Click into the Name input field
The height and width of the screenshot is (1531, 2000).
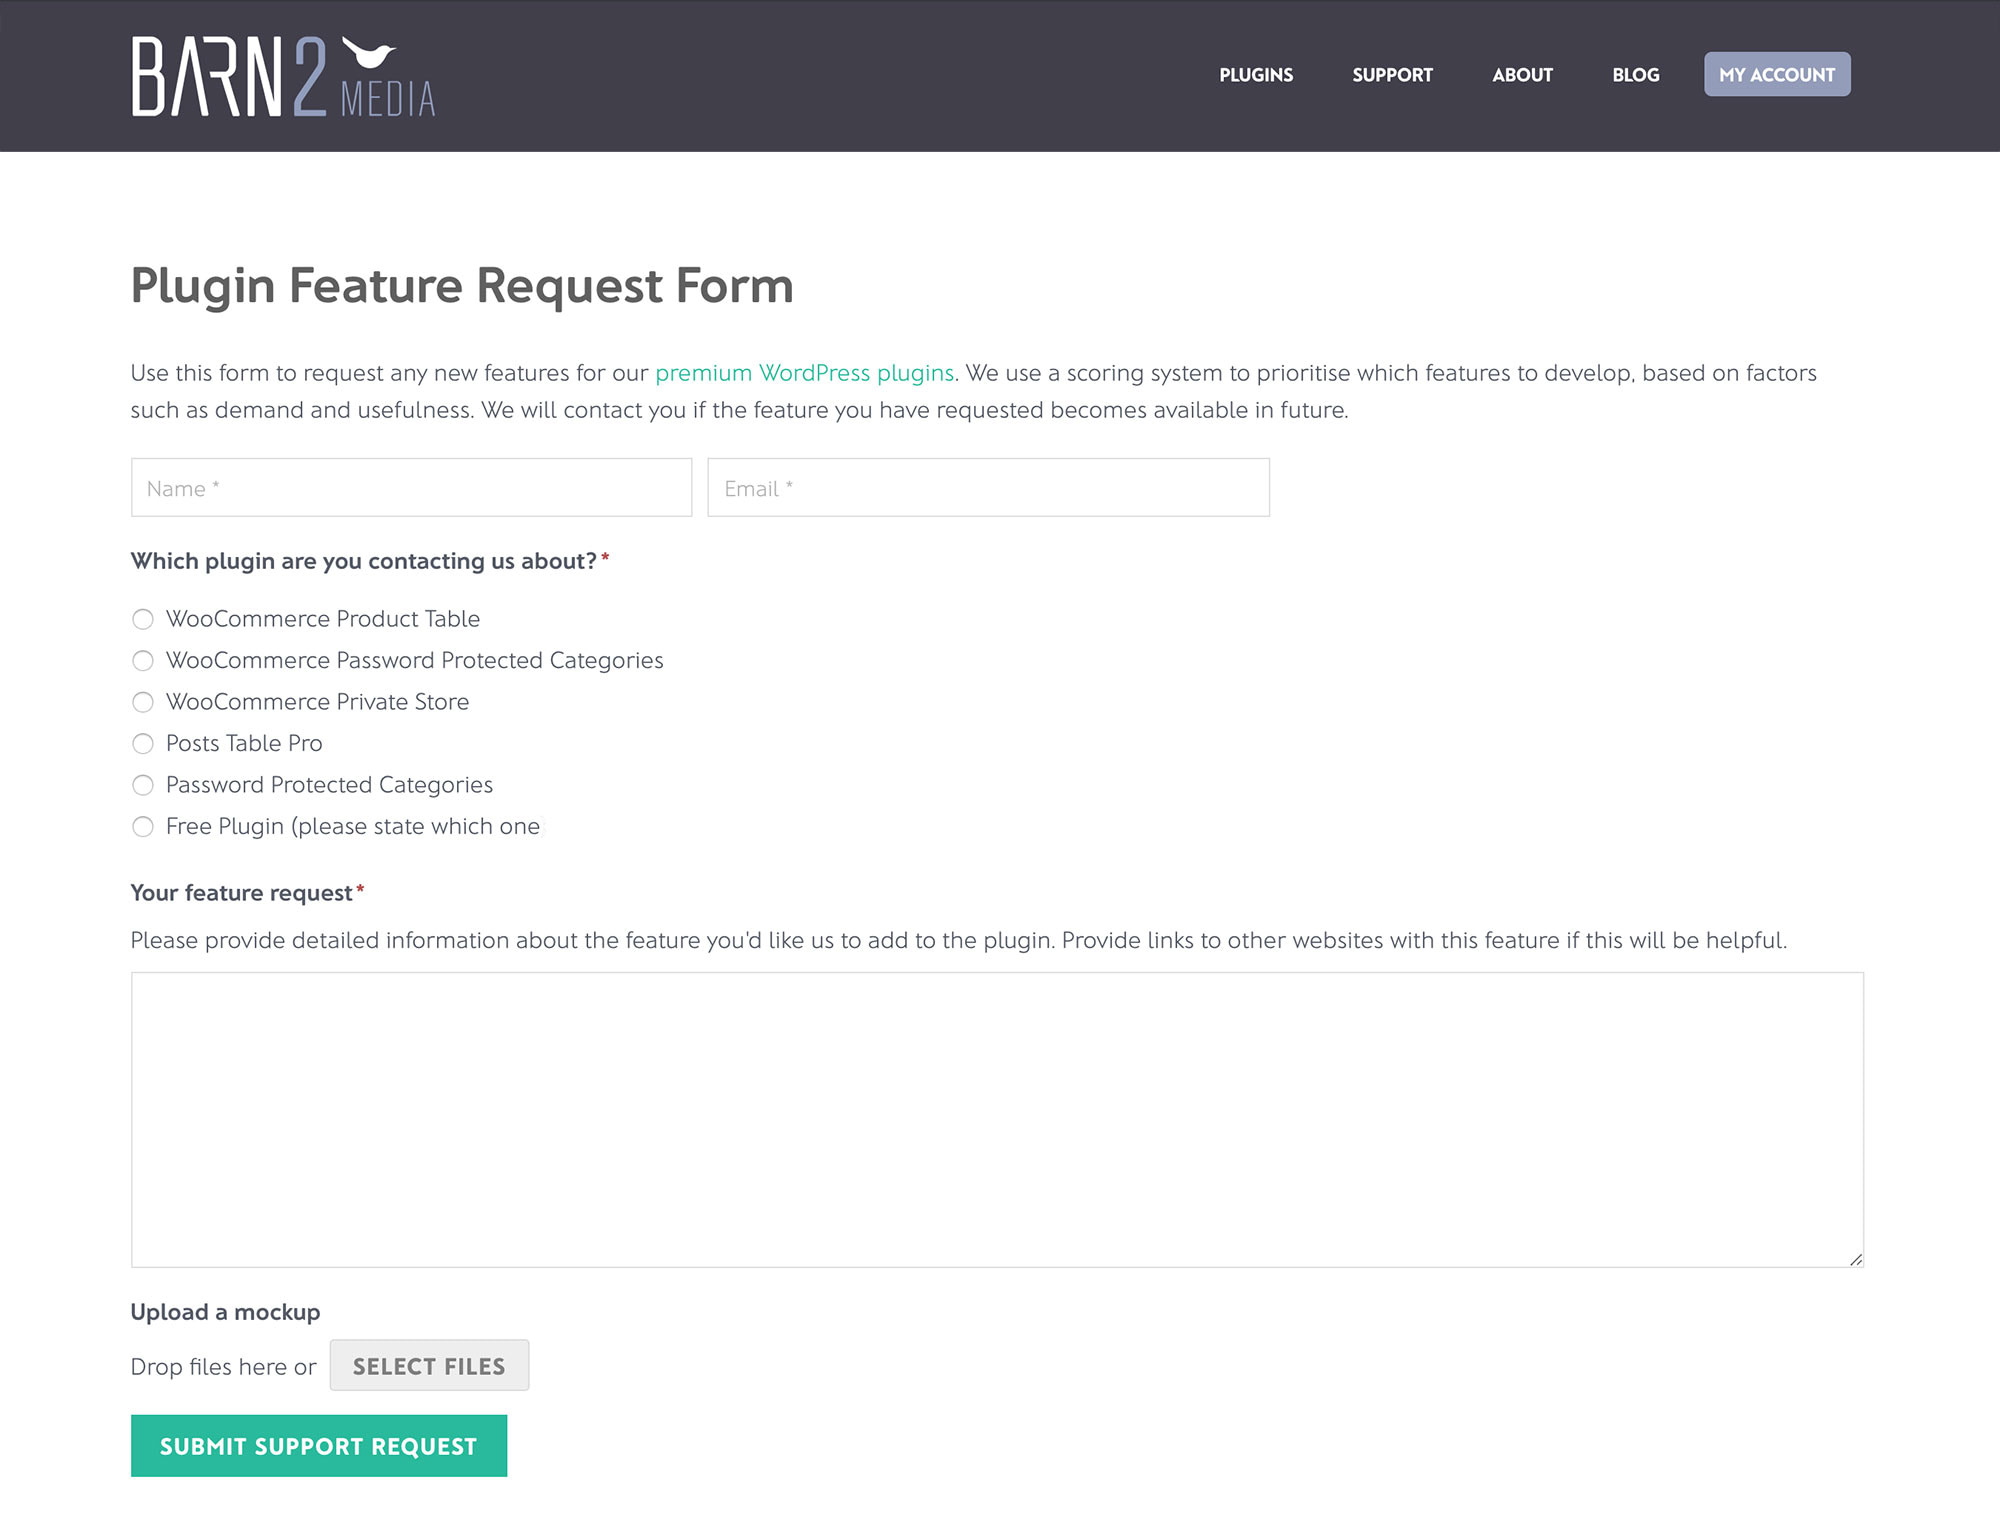click(x=410, y=487)
